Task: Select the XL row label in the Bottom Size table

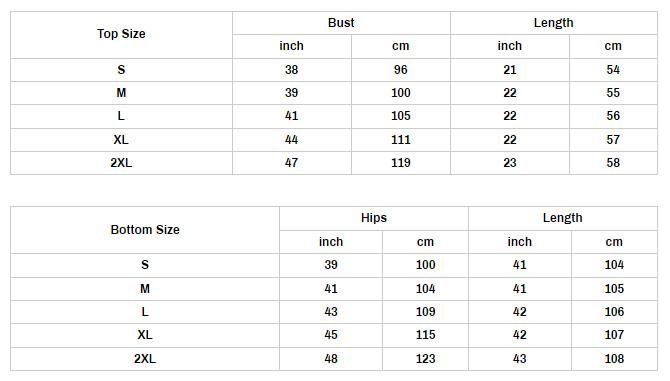Action: pos(145,335)
